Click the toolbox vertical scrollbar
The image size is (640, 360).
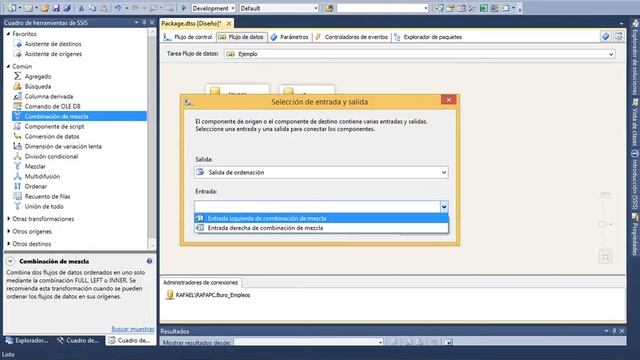click(x=152, y=138)
